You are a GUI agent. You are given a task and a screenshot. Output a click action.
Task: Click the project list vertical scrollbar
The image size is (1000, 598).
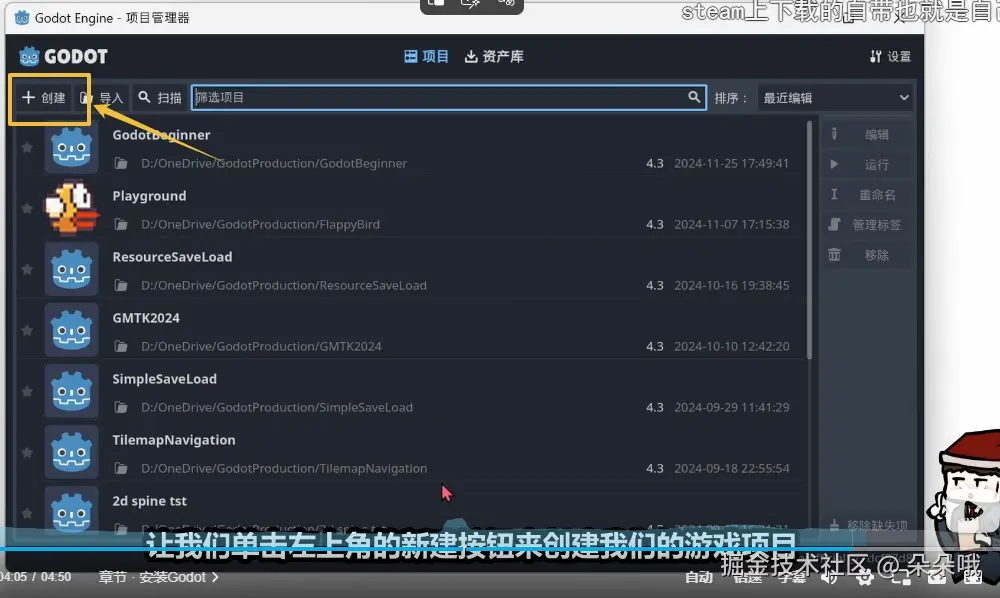[x=809, y=241]
